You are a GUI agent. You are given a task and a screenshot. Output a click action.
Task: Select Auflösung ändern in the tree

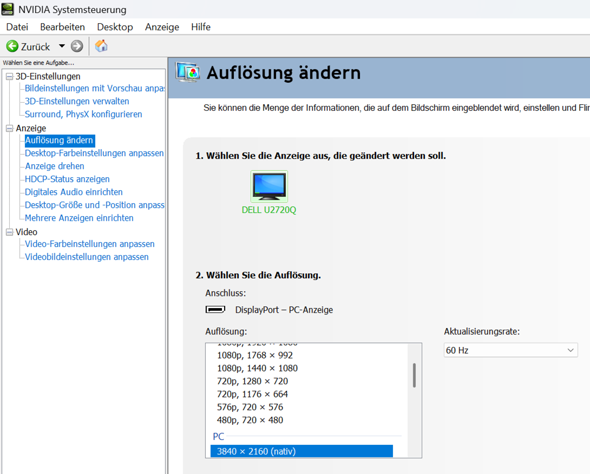coord(59,140)
